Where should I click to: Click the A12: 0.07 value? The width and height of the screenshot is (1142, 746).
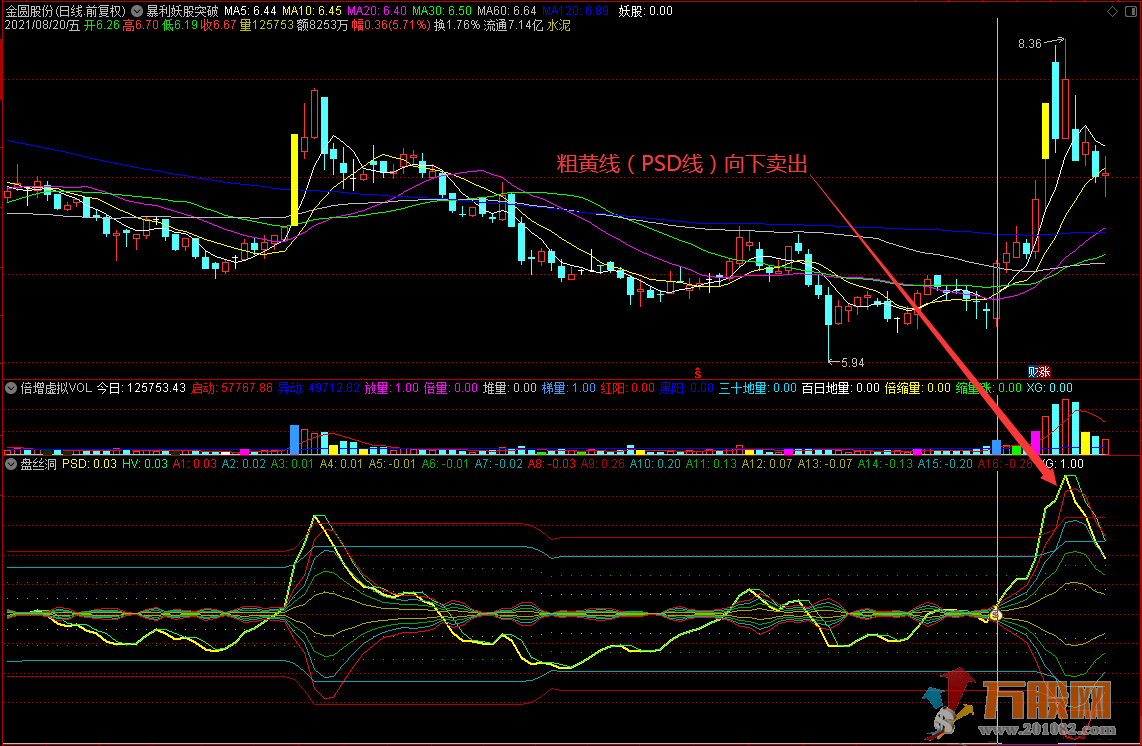[768, 464]
